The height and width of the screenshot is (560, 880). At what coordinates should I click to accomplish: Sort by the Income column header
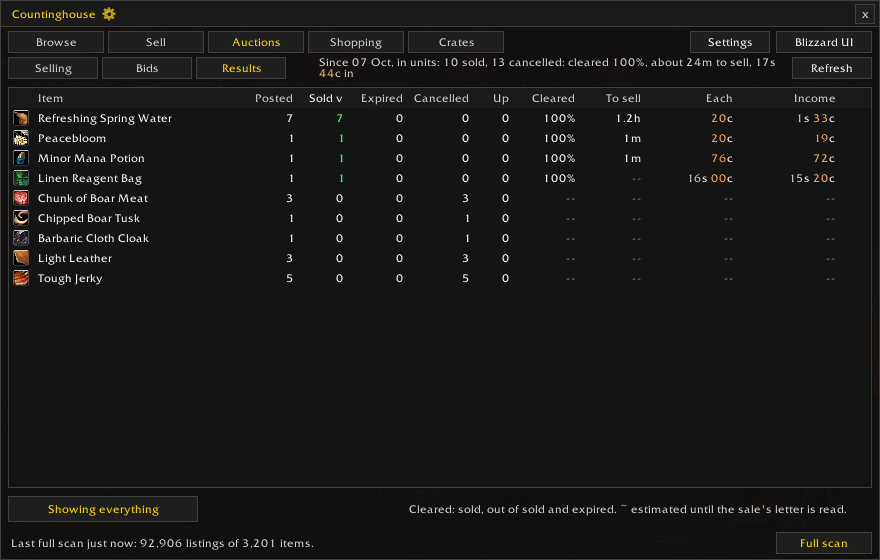pos(814,98)
